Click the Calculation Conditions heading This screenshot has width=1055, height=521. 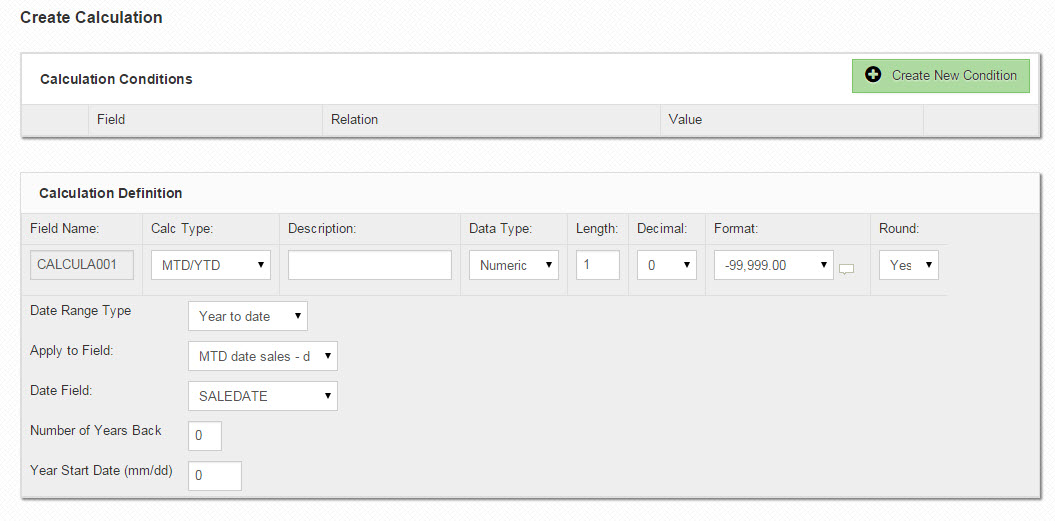coord(116,79)
